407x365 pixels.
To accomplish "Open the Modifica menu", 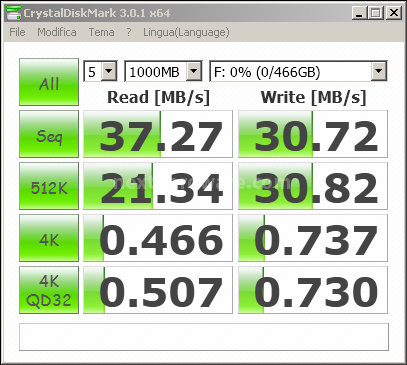I will [x=57, y=32].
